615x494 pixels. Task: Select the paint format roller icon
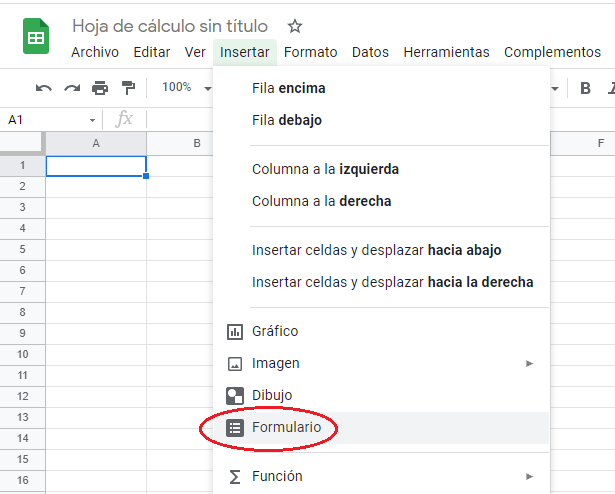pyautogui.click(x=128, y=88)
